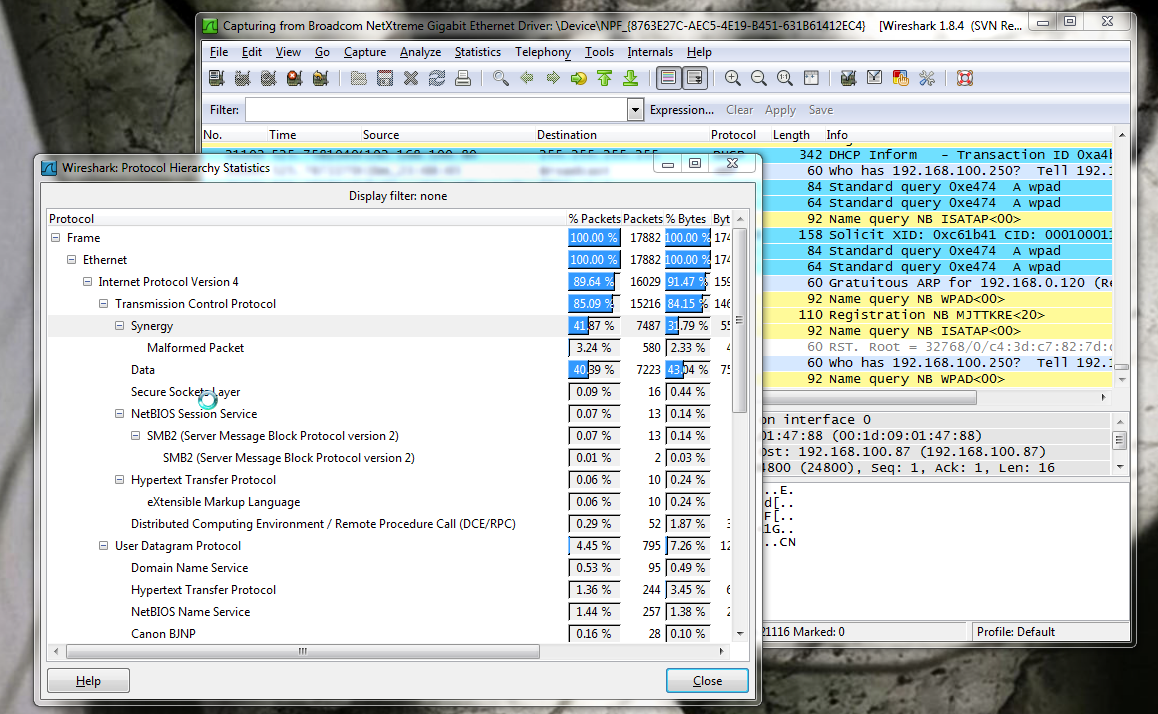Jump to first packet icon

[x=604, y=78]
